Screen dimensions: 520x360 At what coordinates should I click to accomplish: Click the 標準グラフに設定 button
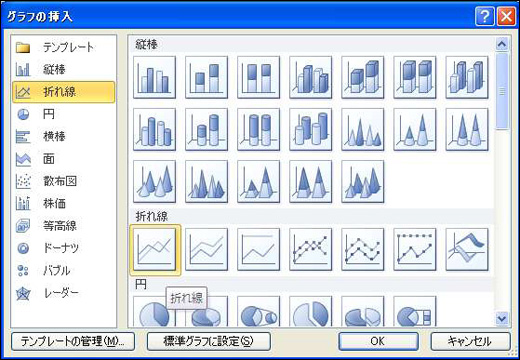pos(208,341)
